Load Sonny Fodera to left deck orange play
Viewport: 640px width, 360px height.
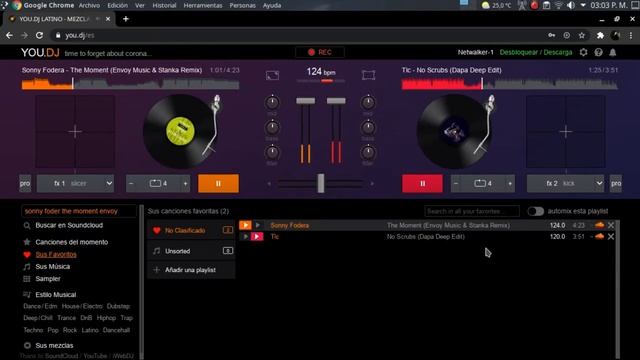tap(245, 225)
